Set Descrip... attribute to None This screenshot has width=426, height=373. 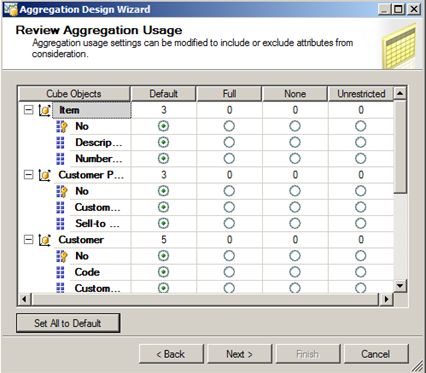click(x=295, y=142)
